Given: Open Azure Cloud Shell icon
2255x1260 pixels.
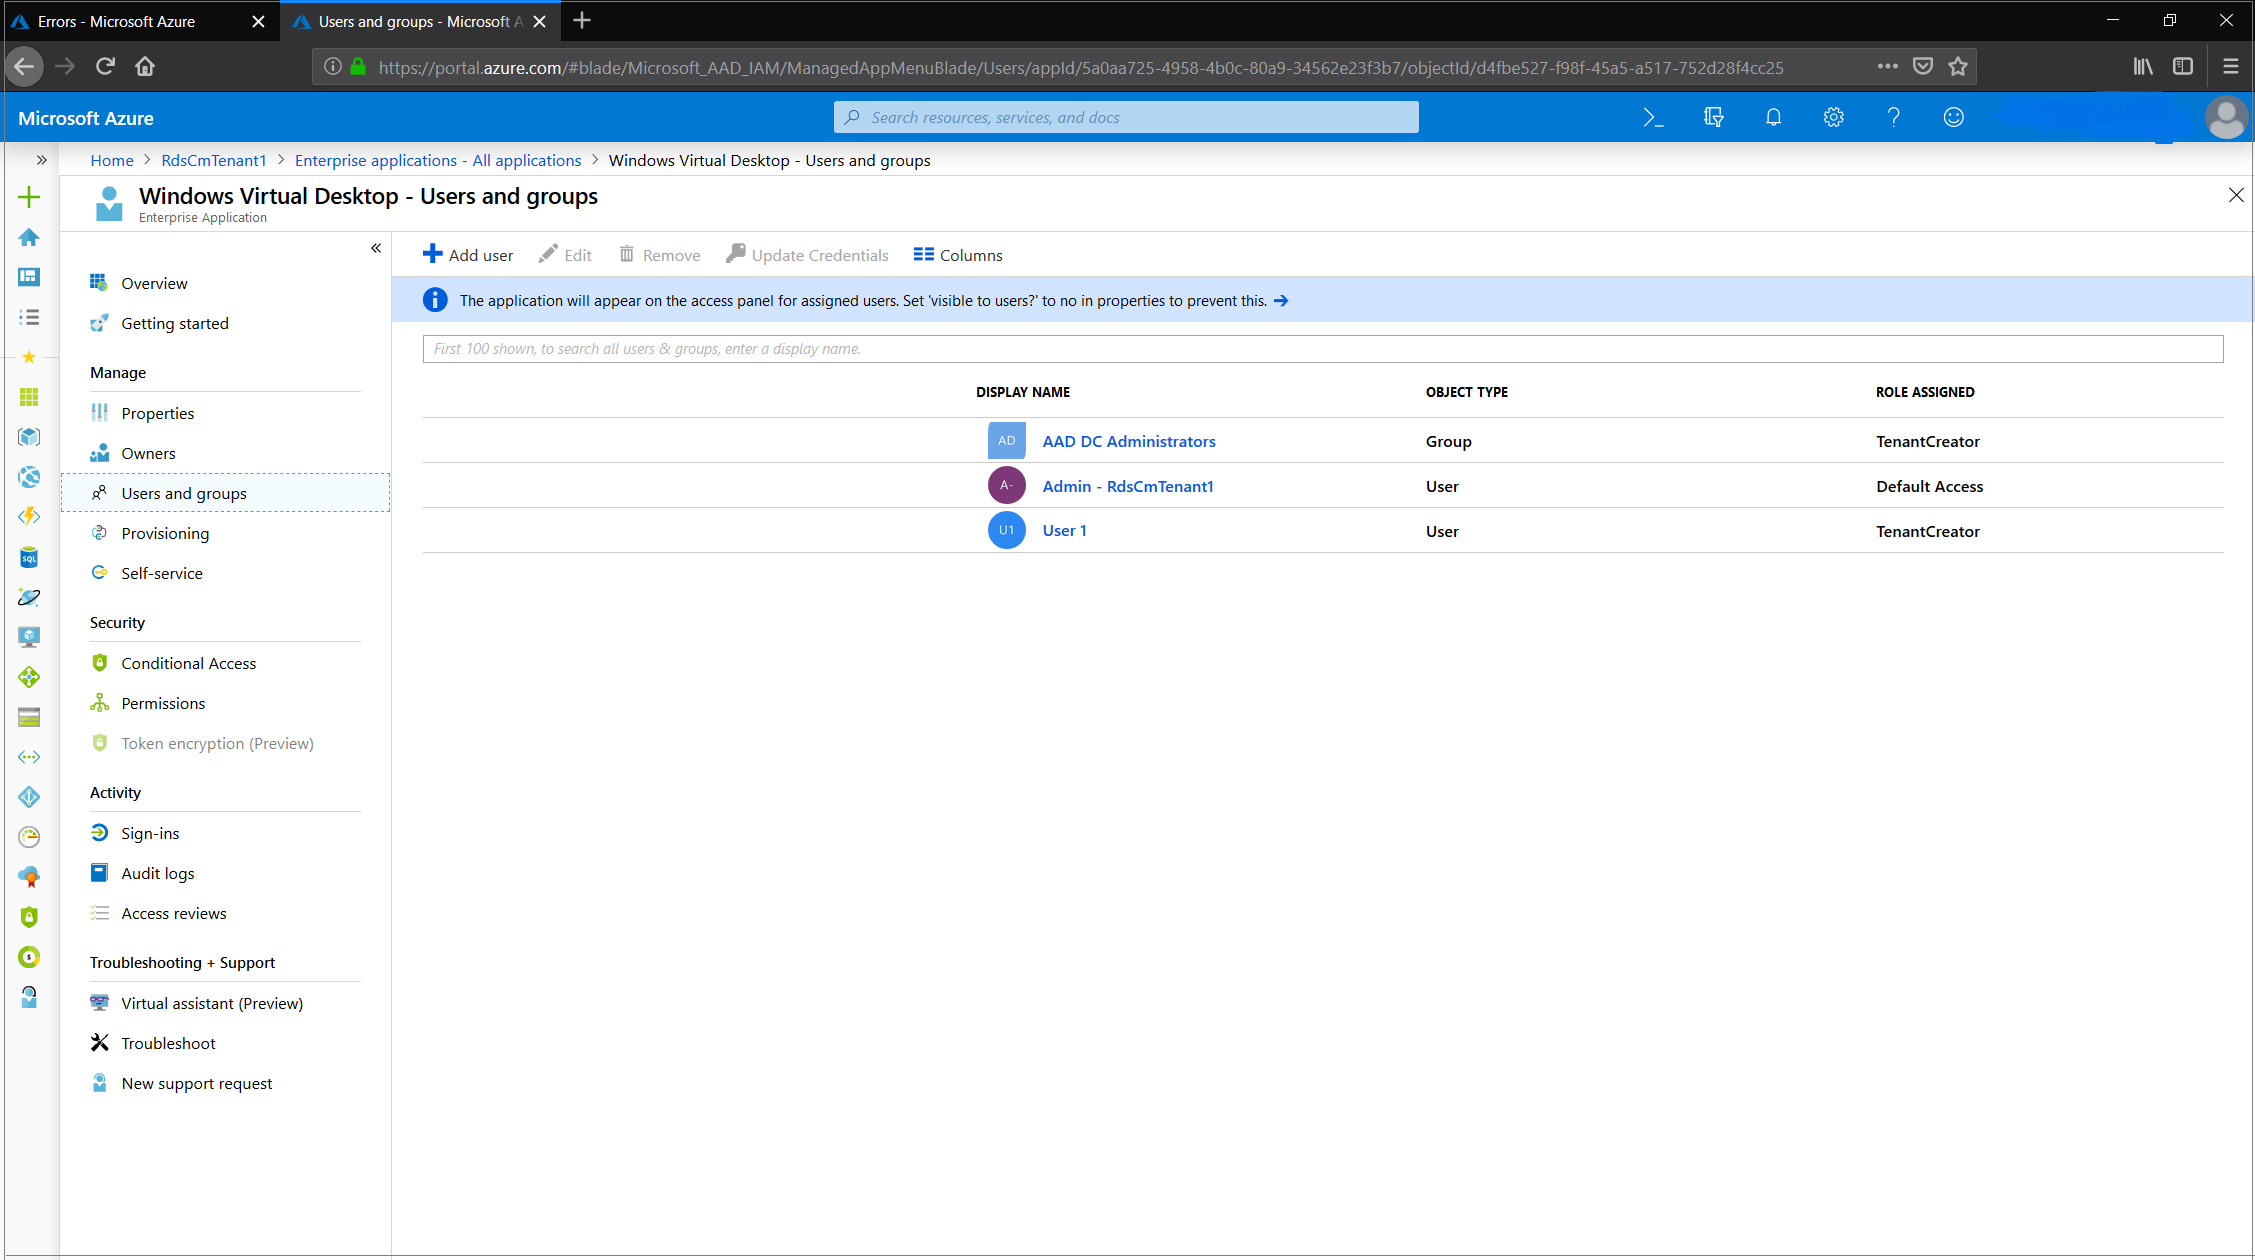Looking at the screenshot, I should tap(1653, 118).
